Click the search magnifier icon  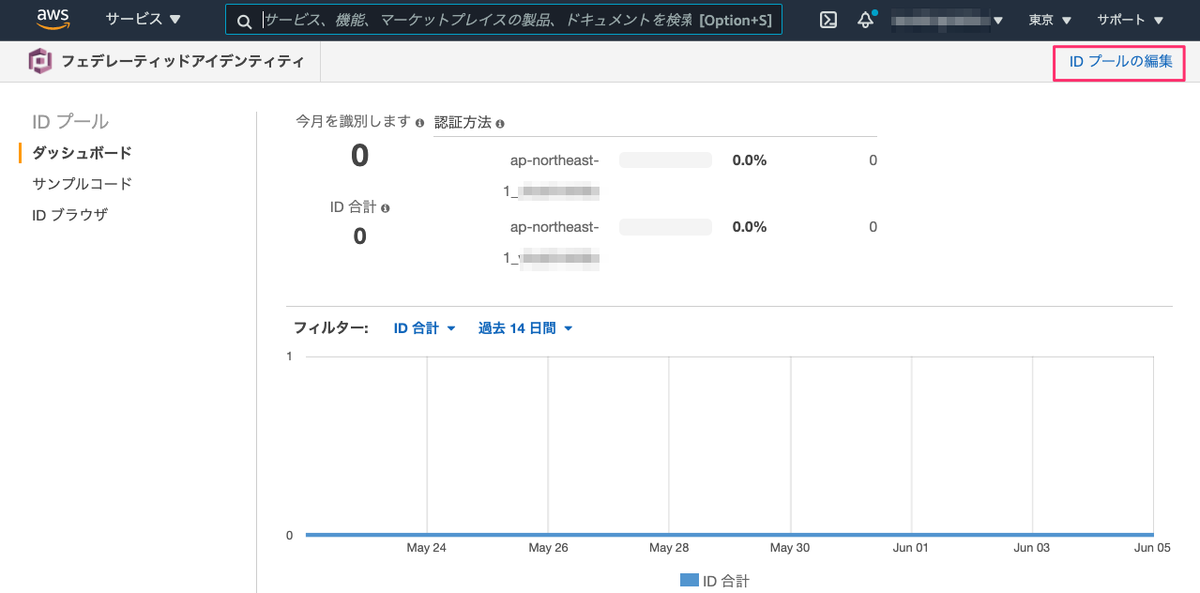[x=243, y=19]
